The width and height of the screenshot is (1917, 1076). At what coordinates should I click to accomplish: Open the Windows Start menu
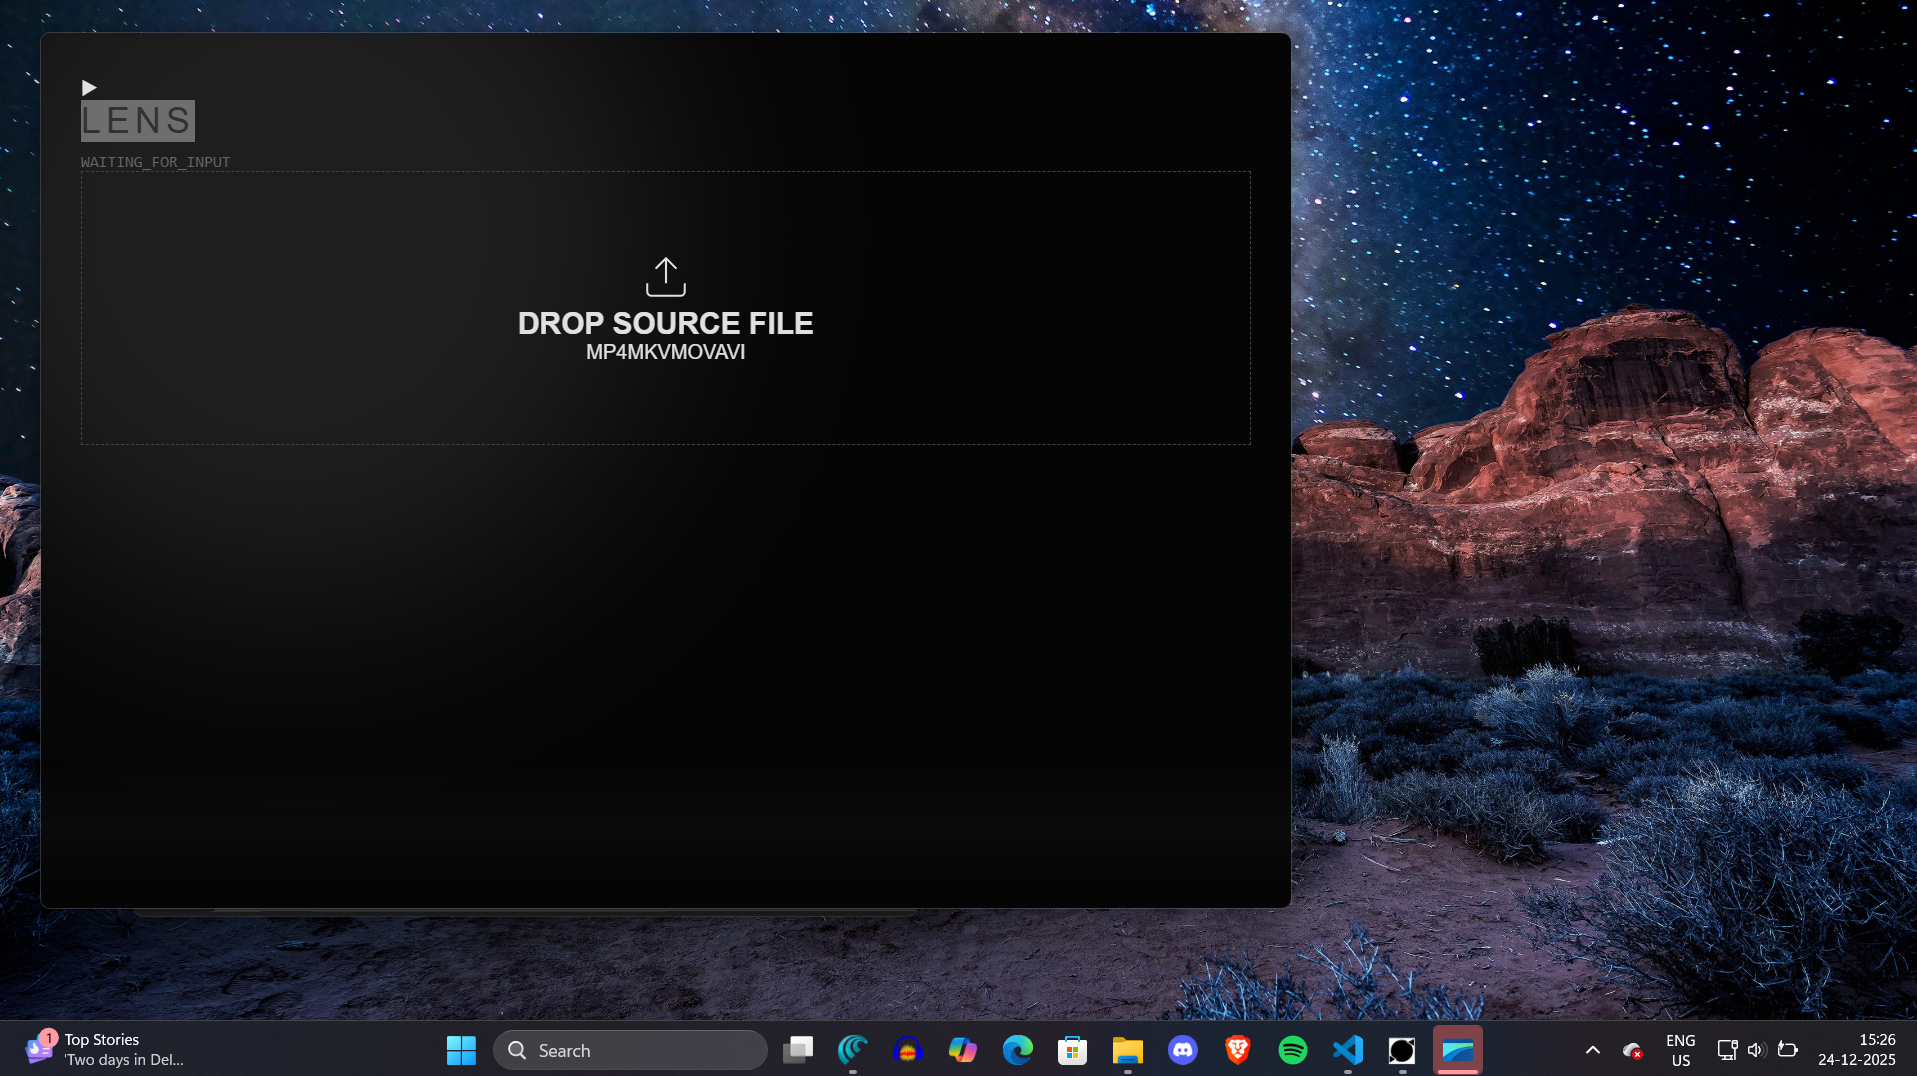(x=460, y=1050)
